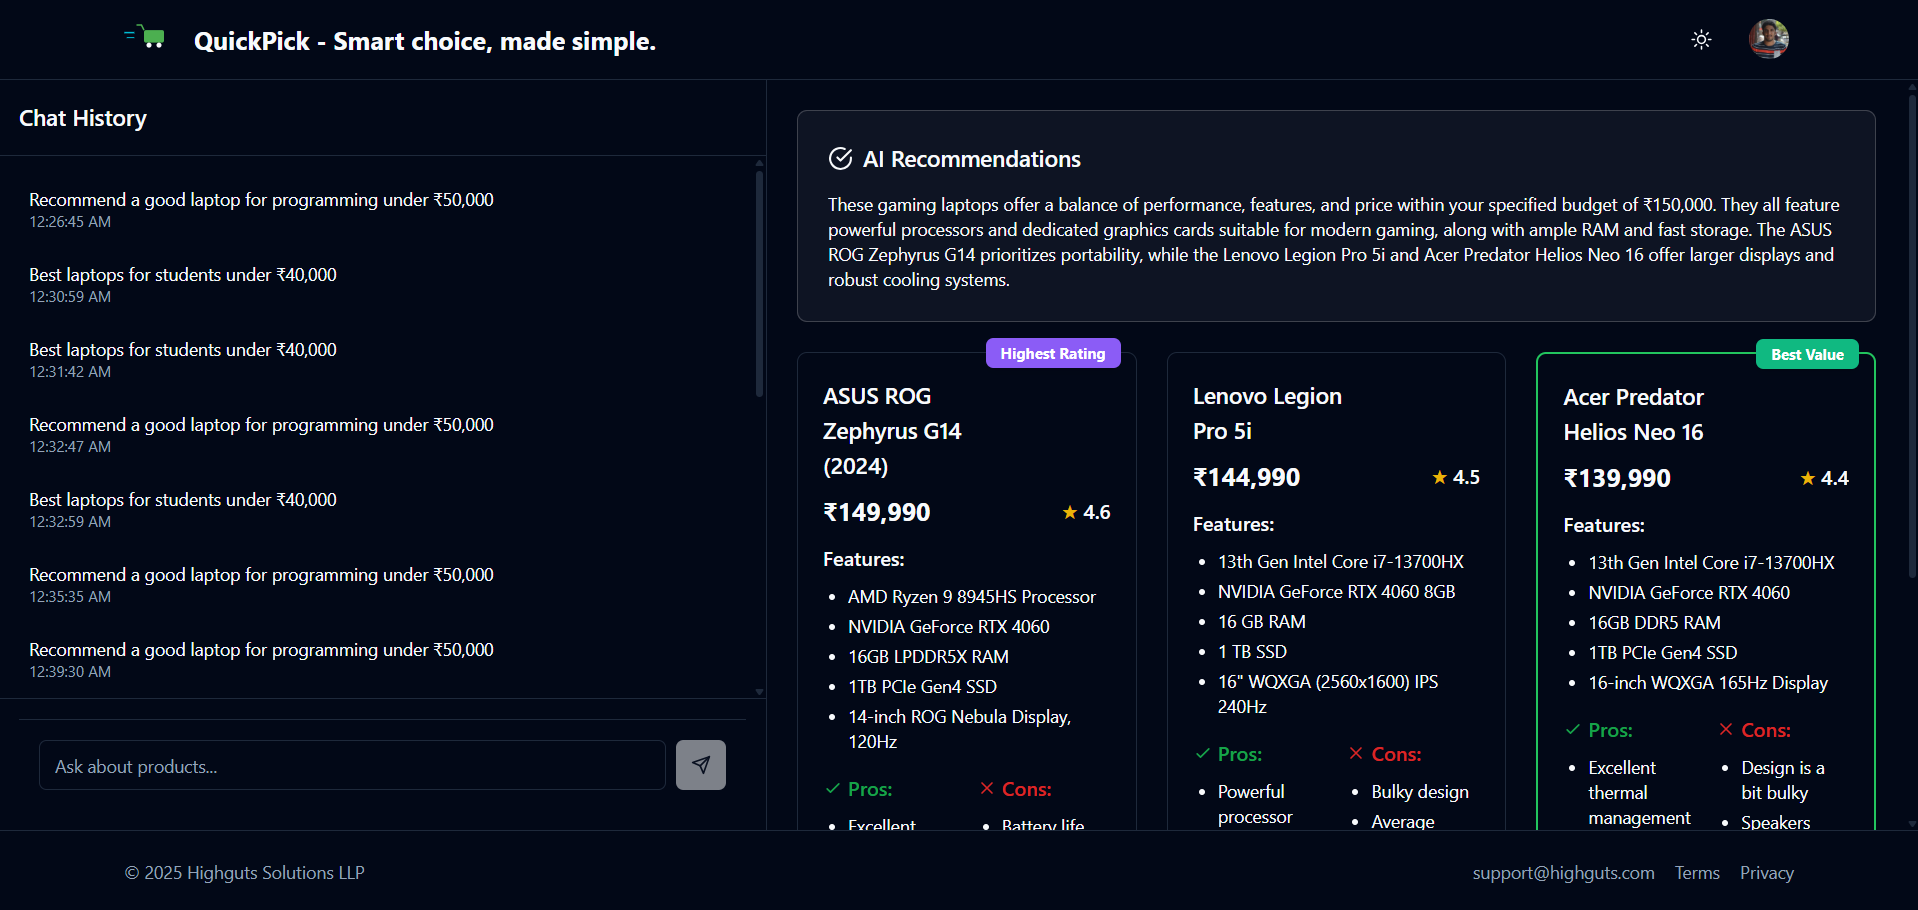Click the support@highguts.com email link

point(1563,872)
